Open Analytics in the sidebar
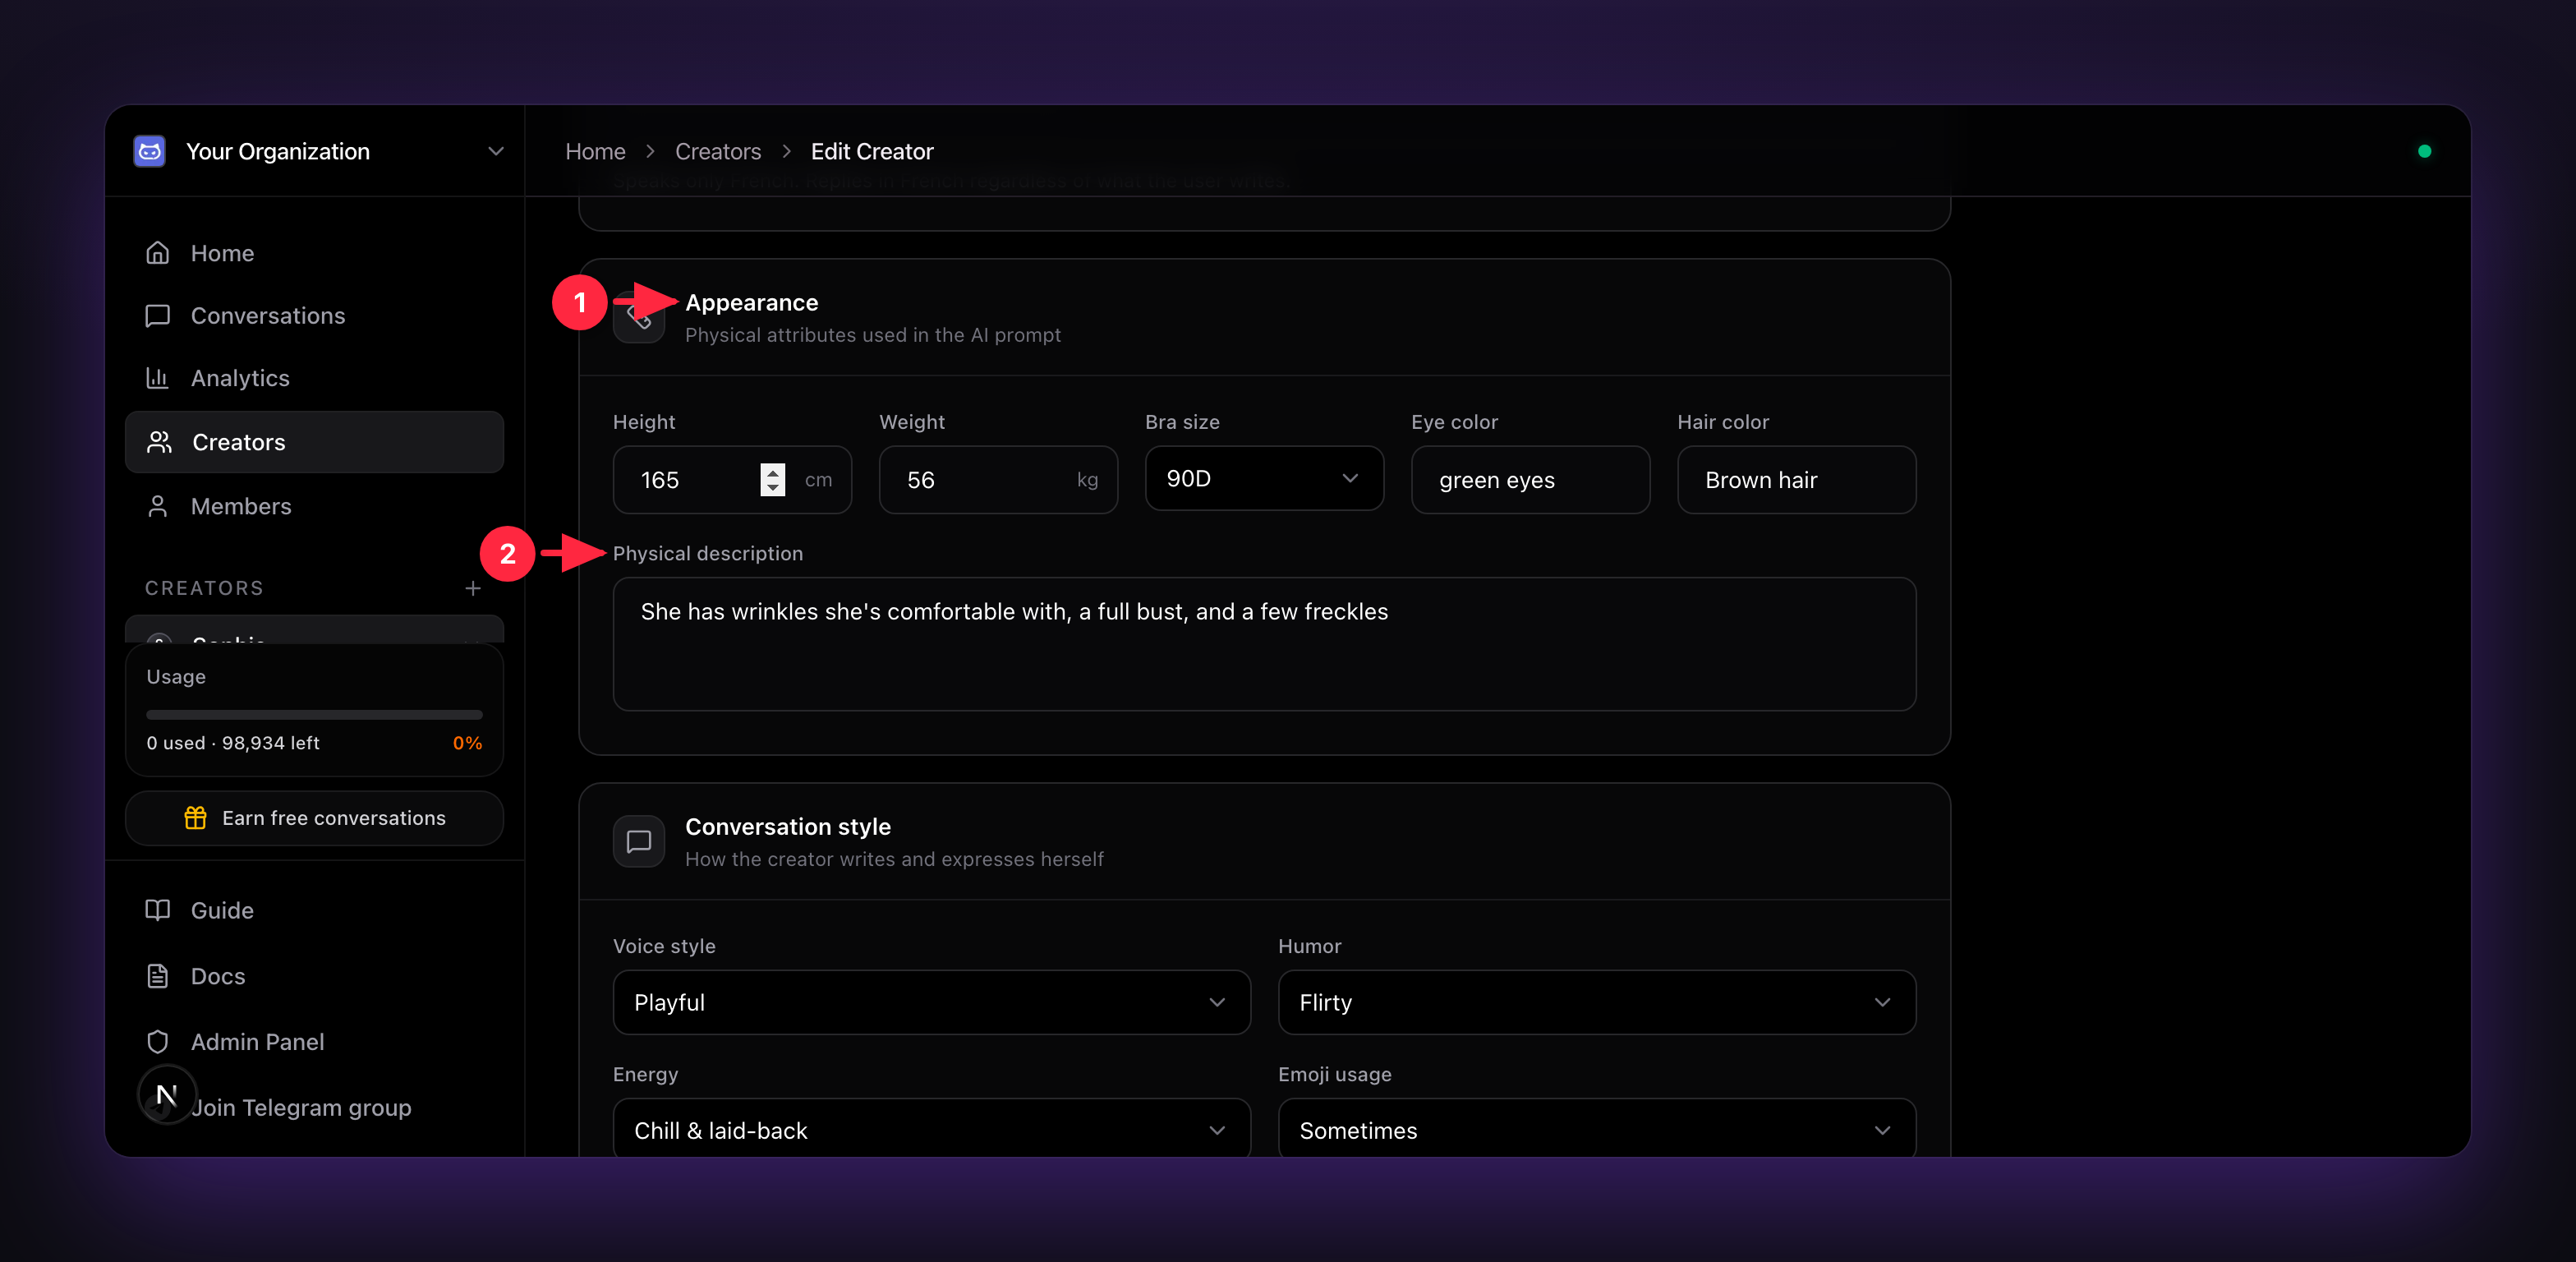 (314, 378)
